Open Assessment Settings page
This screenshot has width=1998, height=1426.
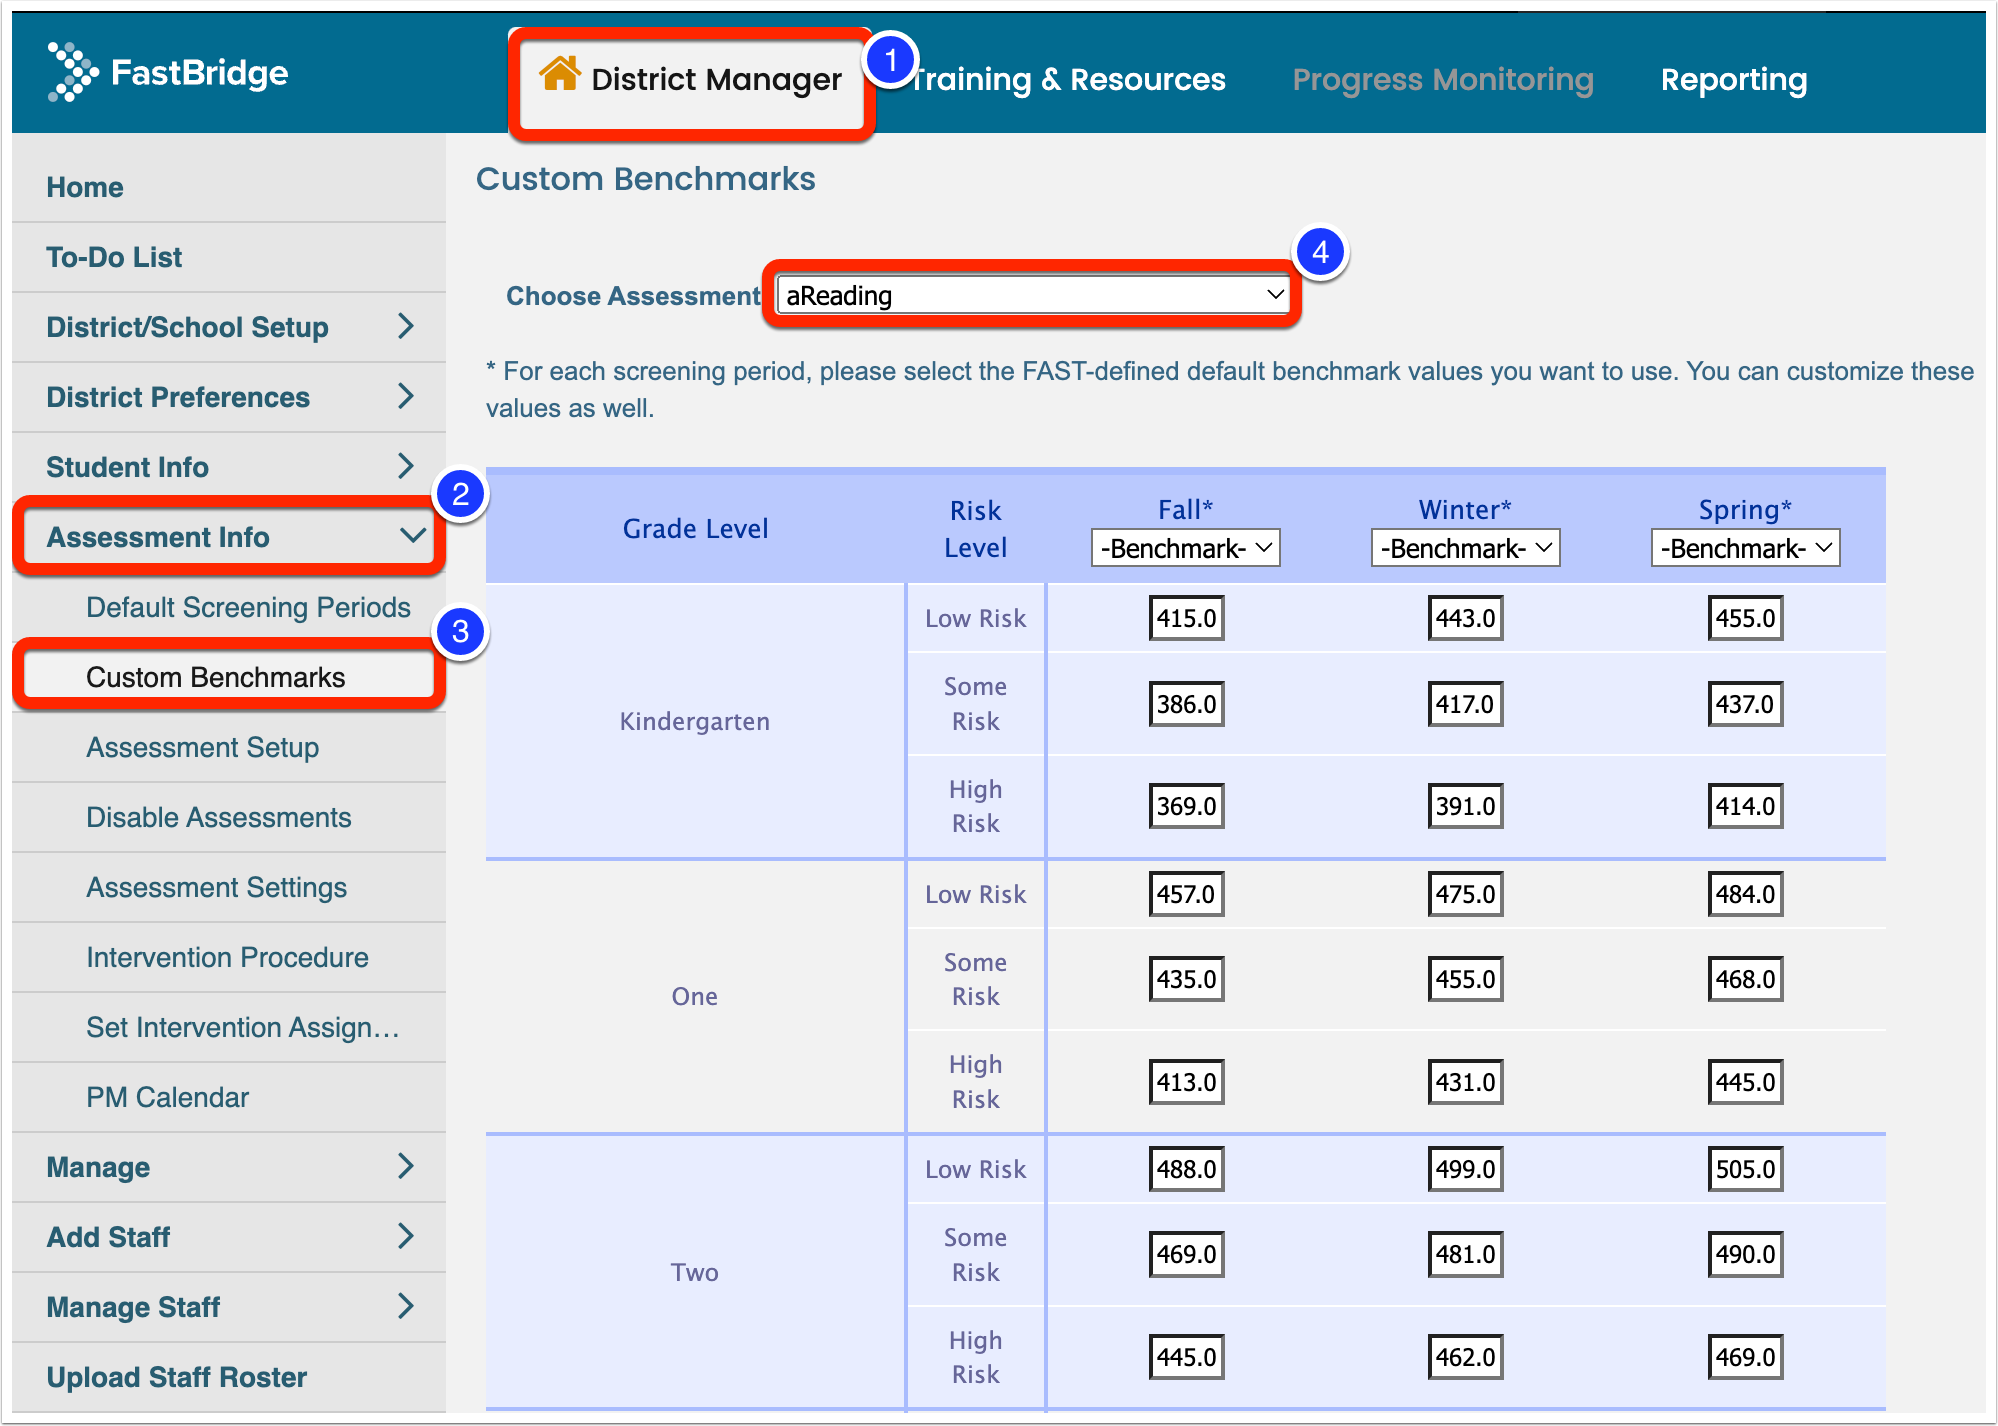tap(216, 887)
